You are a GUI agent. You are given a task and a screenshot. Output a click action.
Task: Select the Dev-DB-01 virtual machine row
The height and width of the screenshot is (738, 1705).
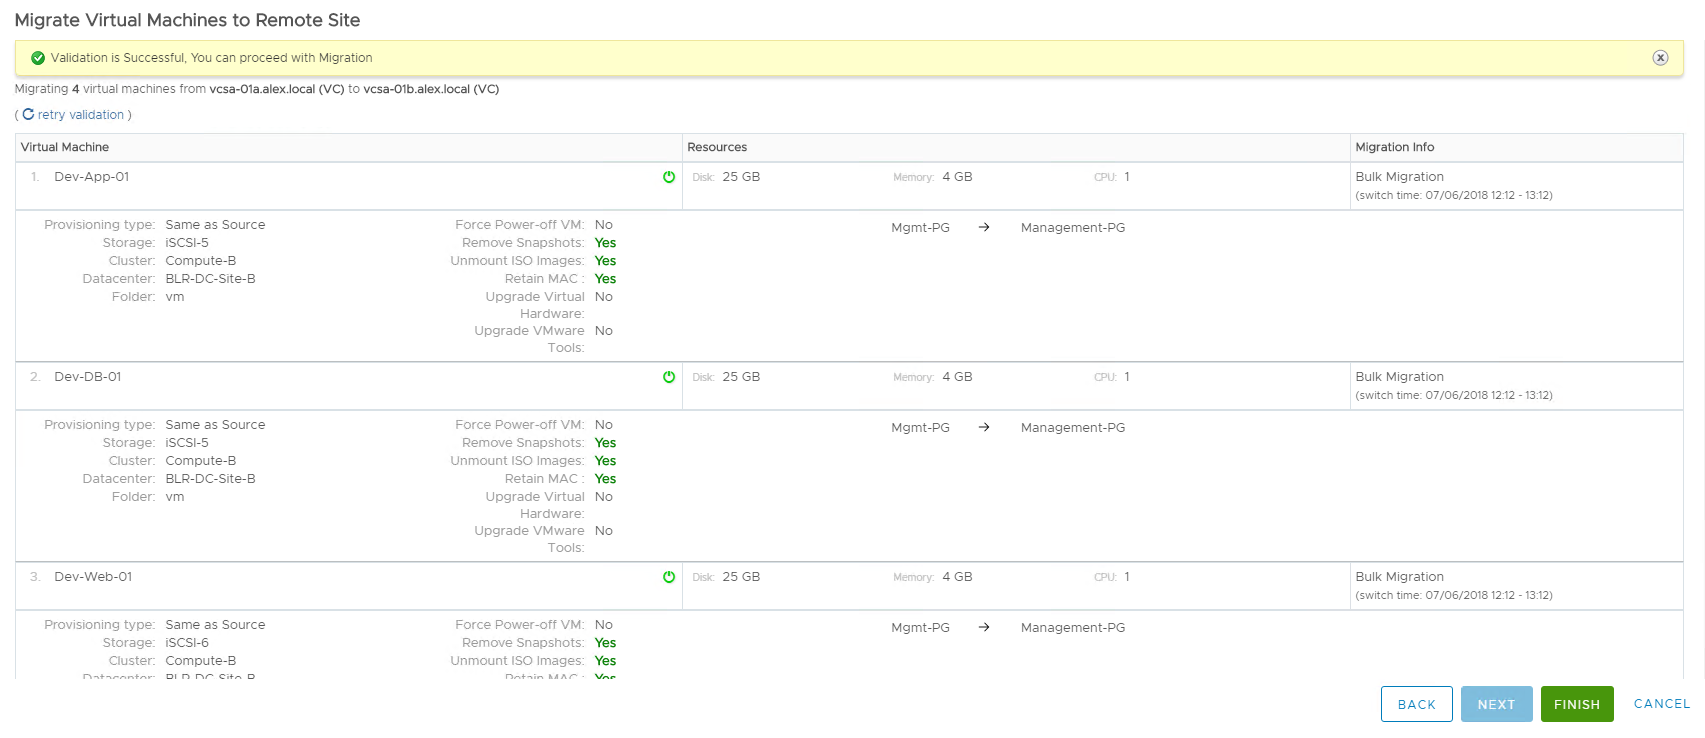[88, 377]
